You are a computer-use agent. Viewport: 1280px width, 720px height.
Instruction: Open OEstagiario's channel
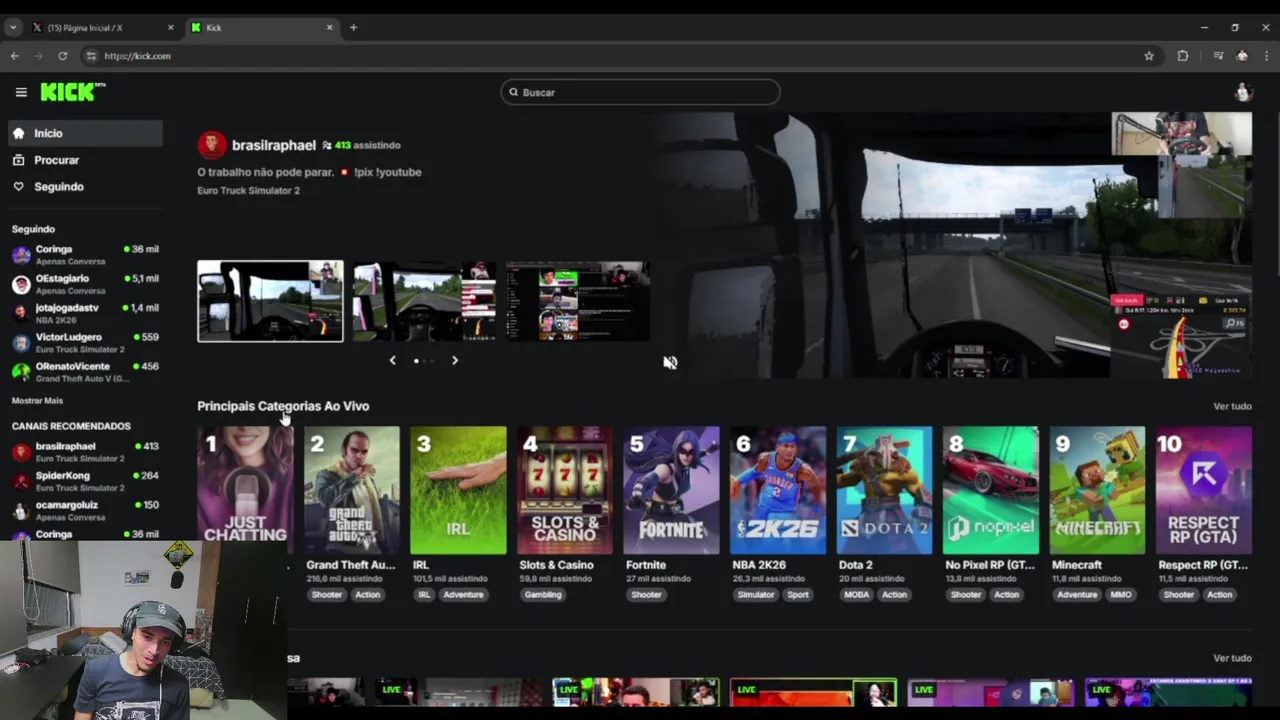pos(85,284)
